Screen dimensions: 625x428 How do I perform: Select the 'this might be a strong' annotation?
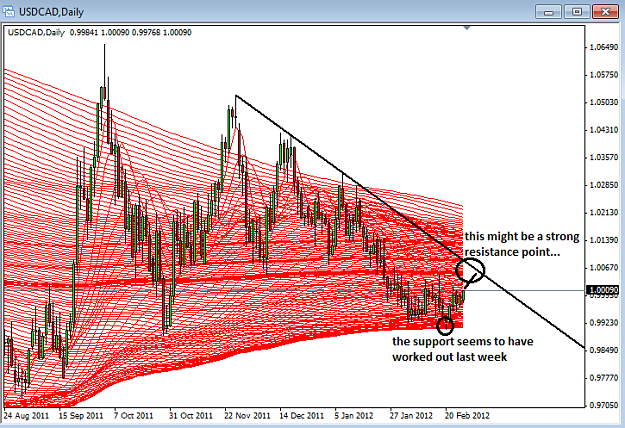tap(522, 236)
